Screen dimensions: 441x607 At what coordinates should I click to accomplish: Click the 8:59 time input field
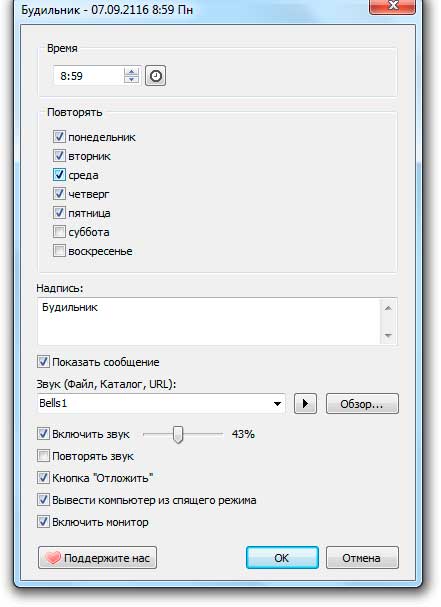(x=89, y=75)
